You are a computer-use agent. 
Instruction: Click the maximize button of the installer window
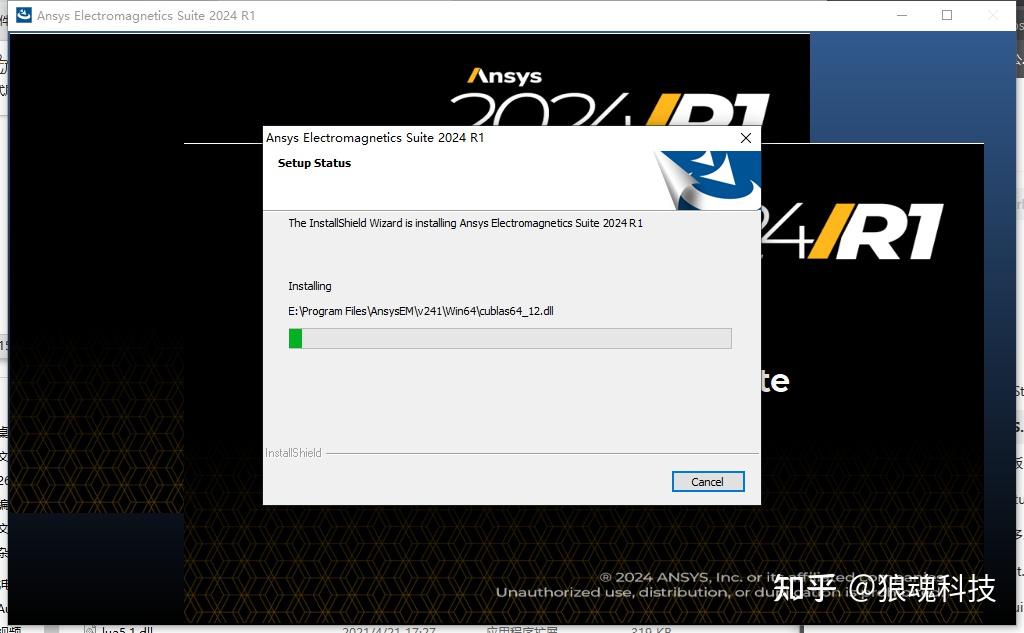tap(946, 15)
